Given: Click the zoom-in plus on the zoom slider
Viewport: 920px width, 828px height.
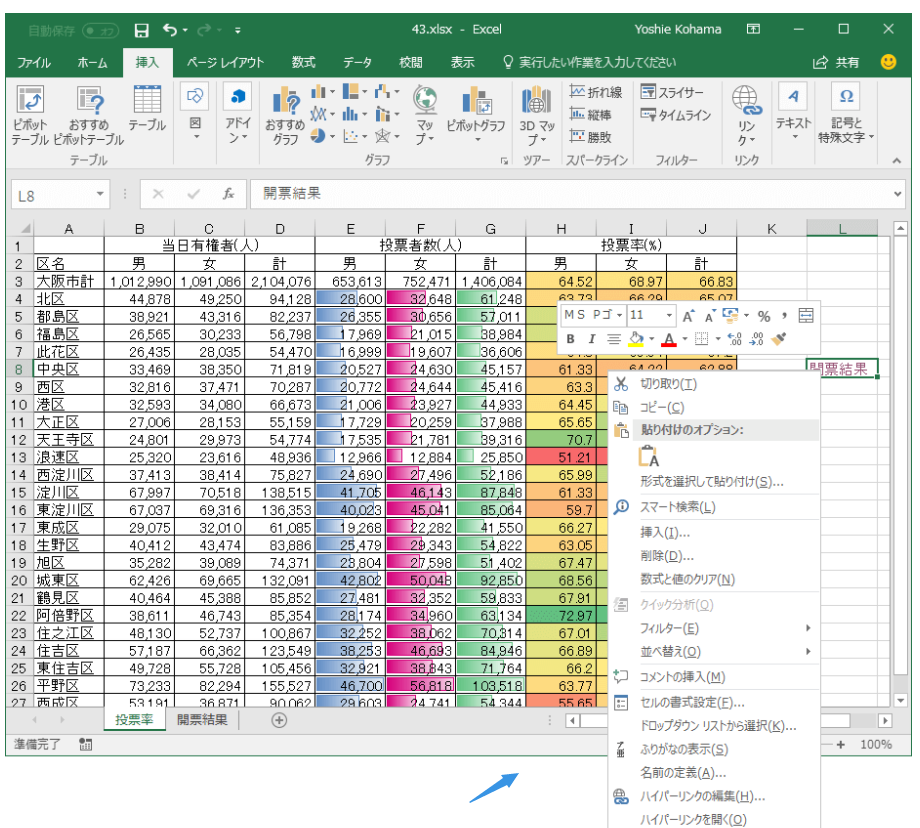Looking at the screenshot, I should tap(841, 745).
